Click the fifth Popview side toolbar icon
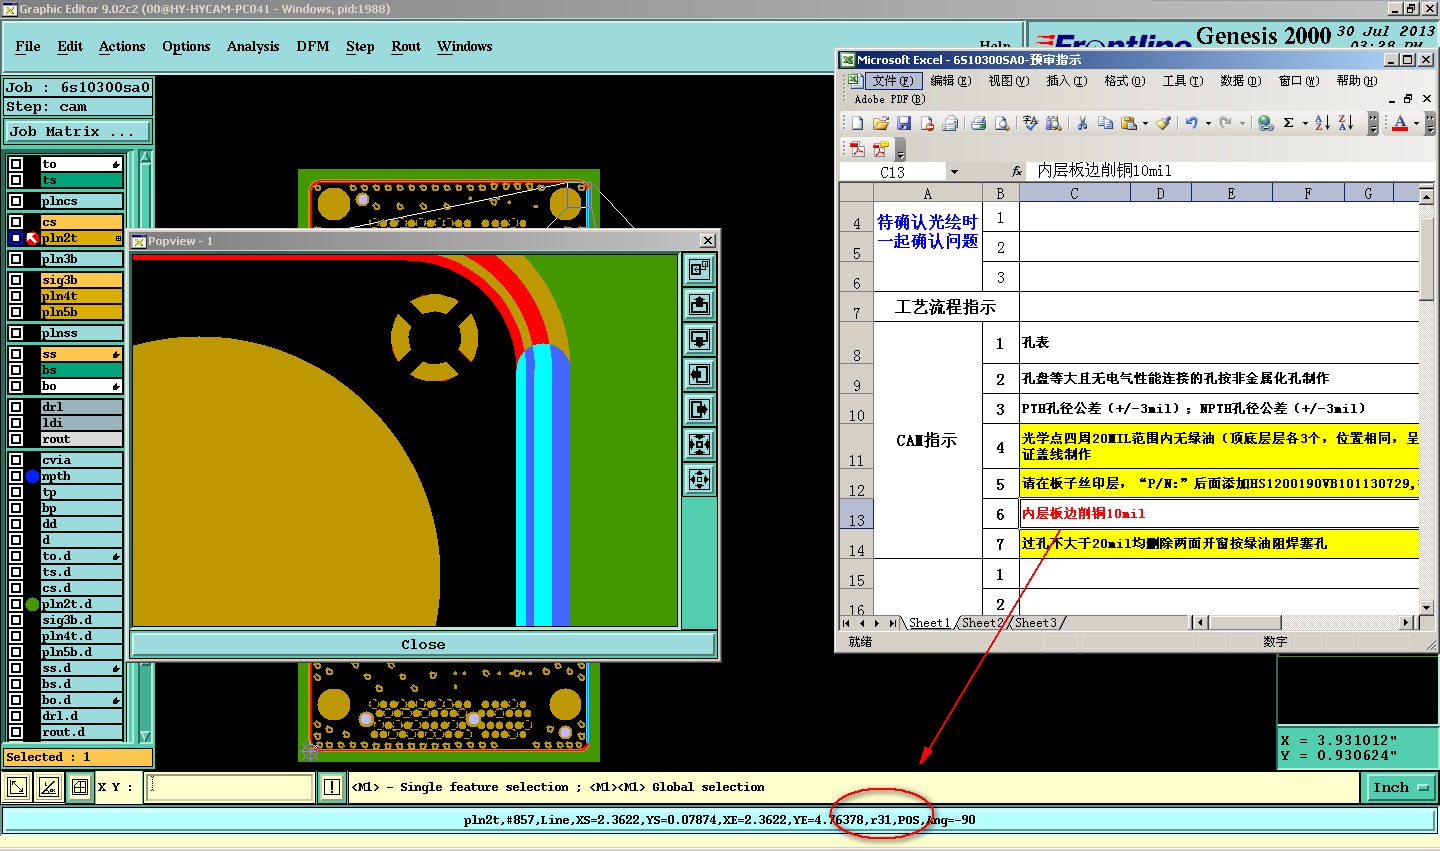This screenshot has height=851, width=1440. click(x=700, y=409)
